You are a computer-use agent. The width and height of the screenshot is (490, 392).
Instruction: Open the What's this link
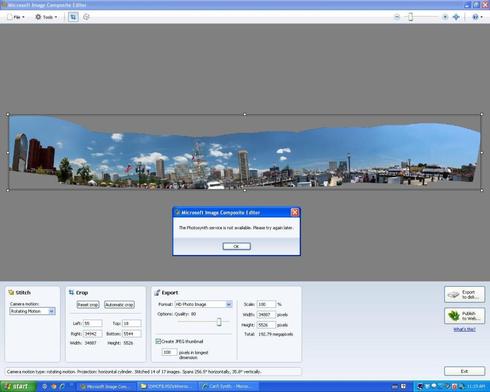(464, 329)
